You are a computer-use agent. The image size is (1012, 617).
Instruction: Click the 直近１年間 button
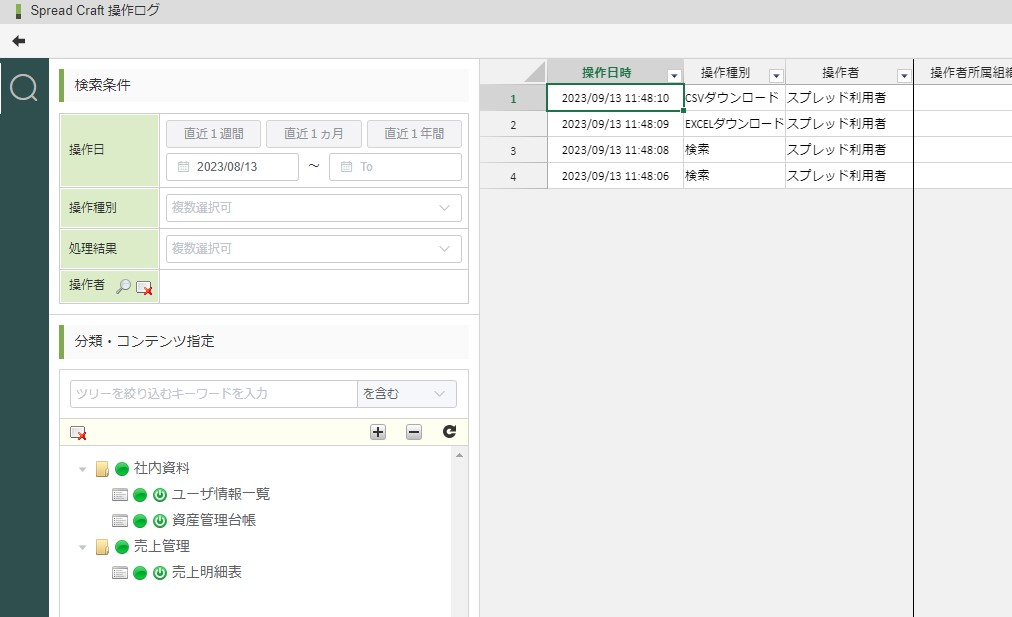click(414, 134)
